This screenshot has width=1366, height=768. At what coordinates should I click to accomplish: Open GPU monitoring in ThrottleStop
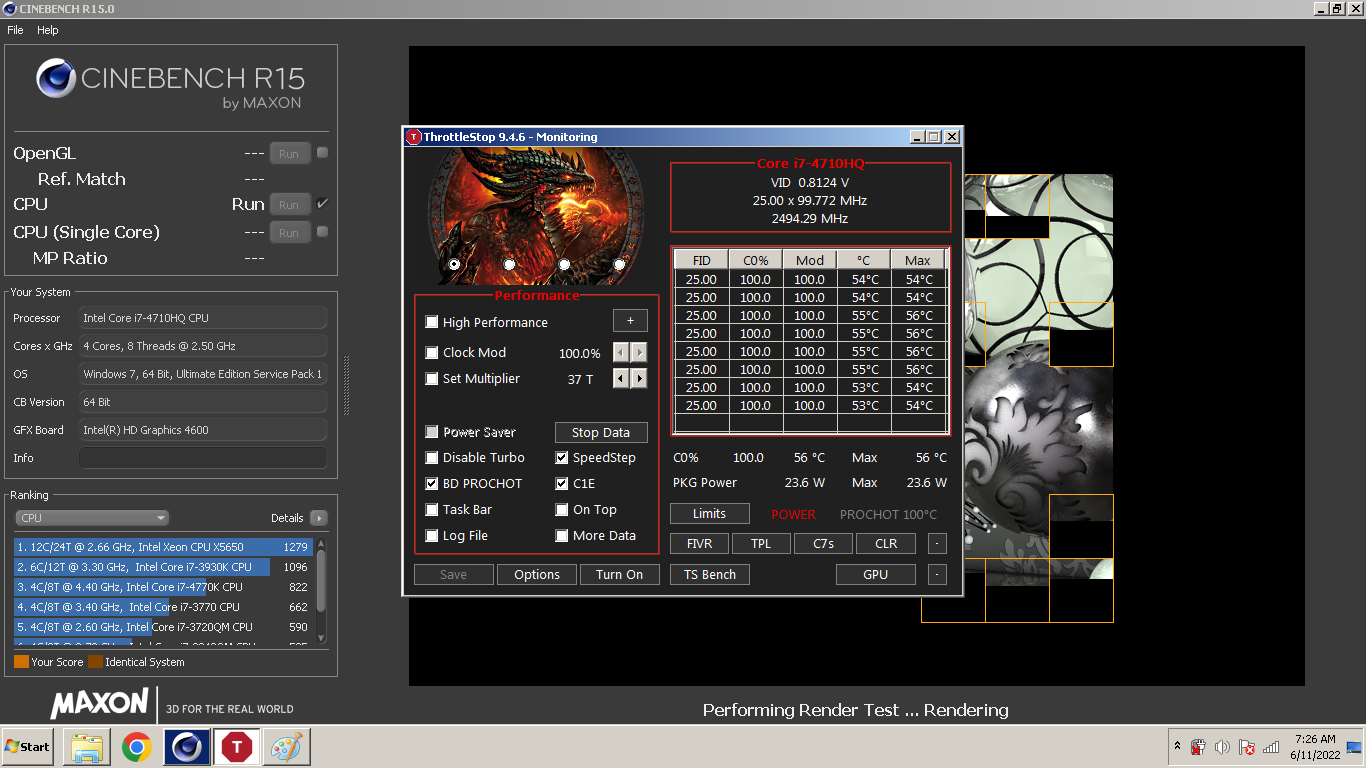(875, 574)
